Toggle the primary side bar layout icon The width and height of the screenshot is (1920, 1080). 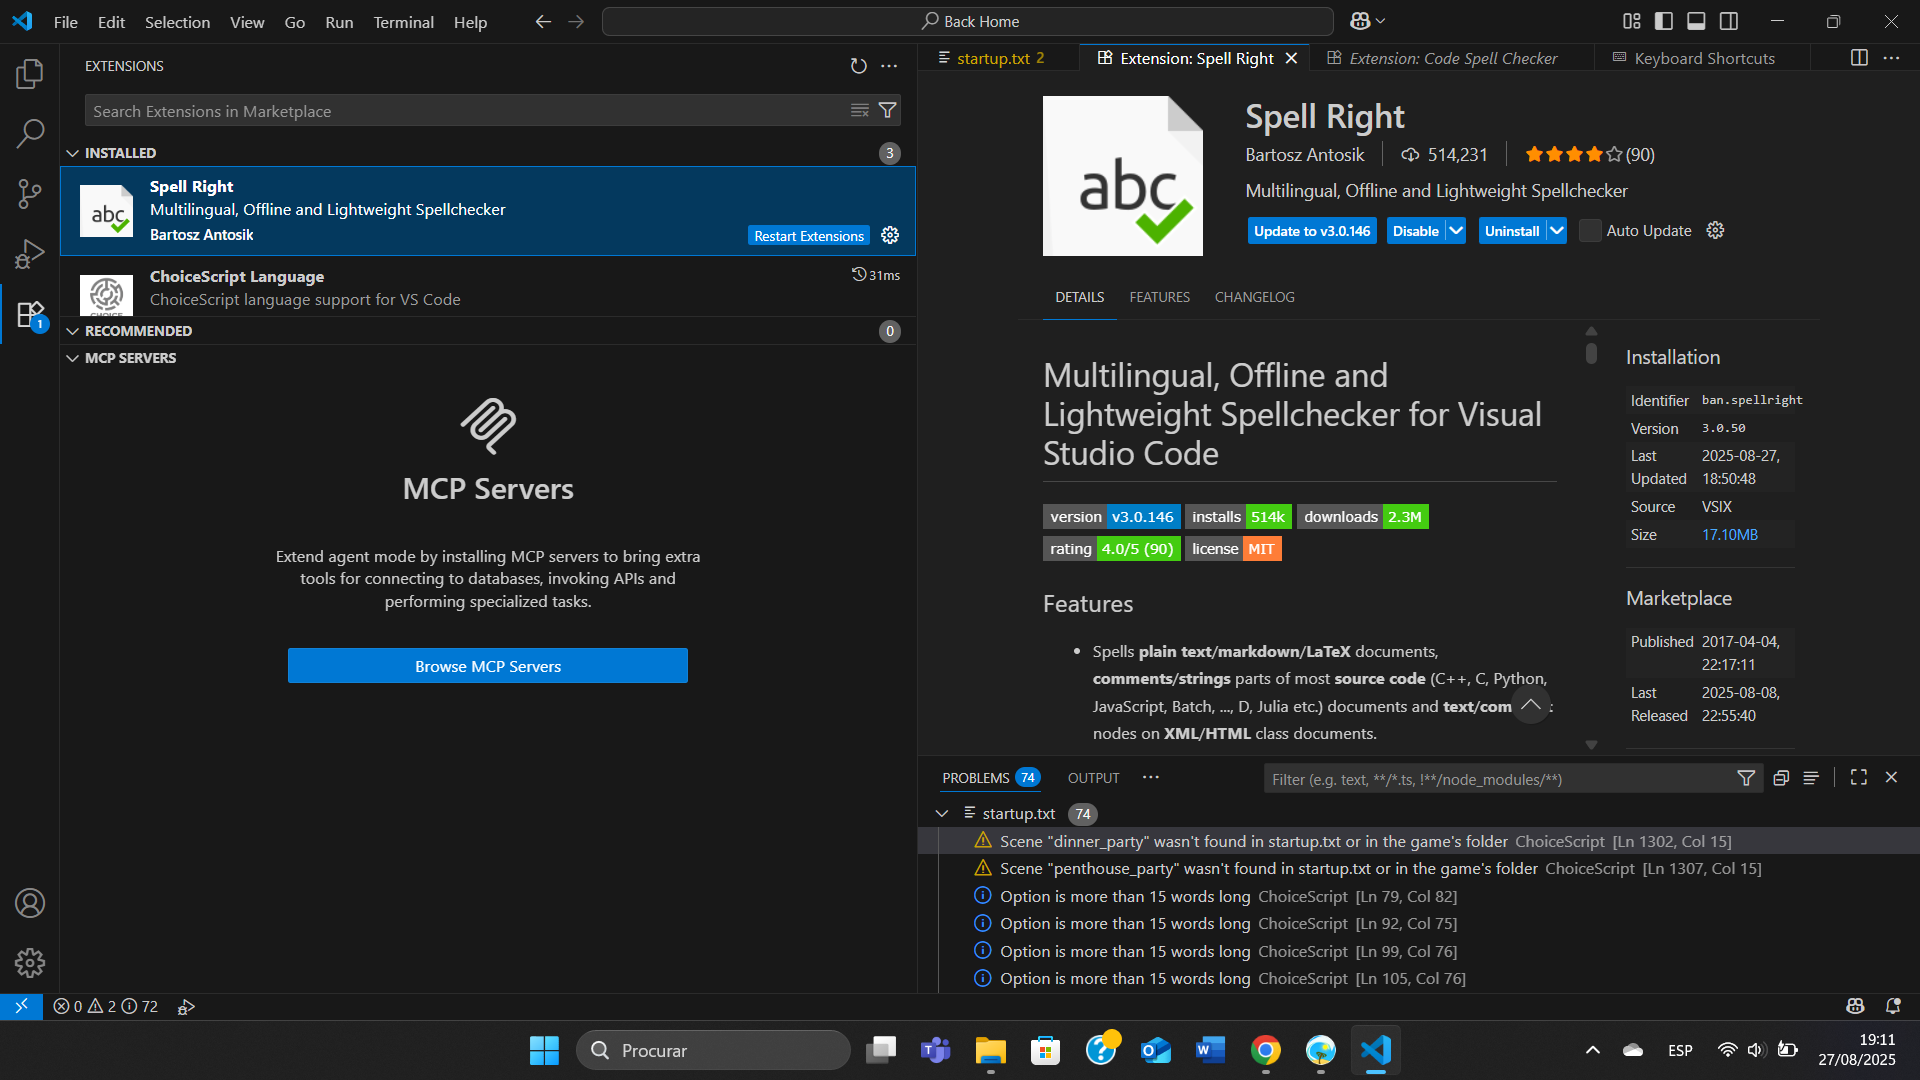[1664, 21]
